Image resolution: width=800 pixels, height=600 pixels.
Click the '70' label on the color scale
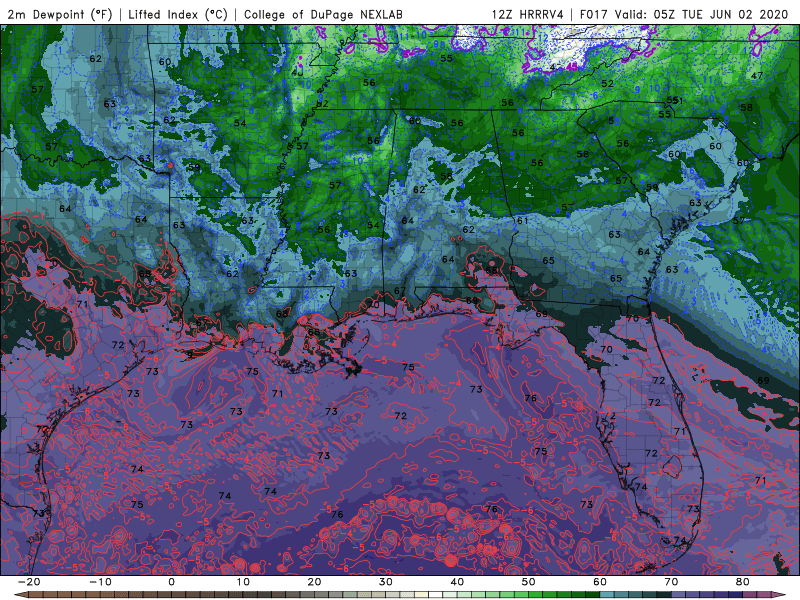point(671,582)
